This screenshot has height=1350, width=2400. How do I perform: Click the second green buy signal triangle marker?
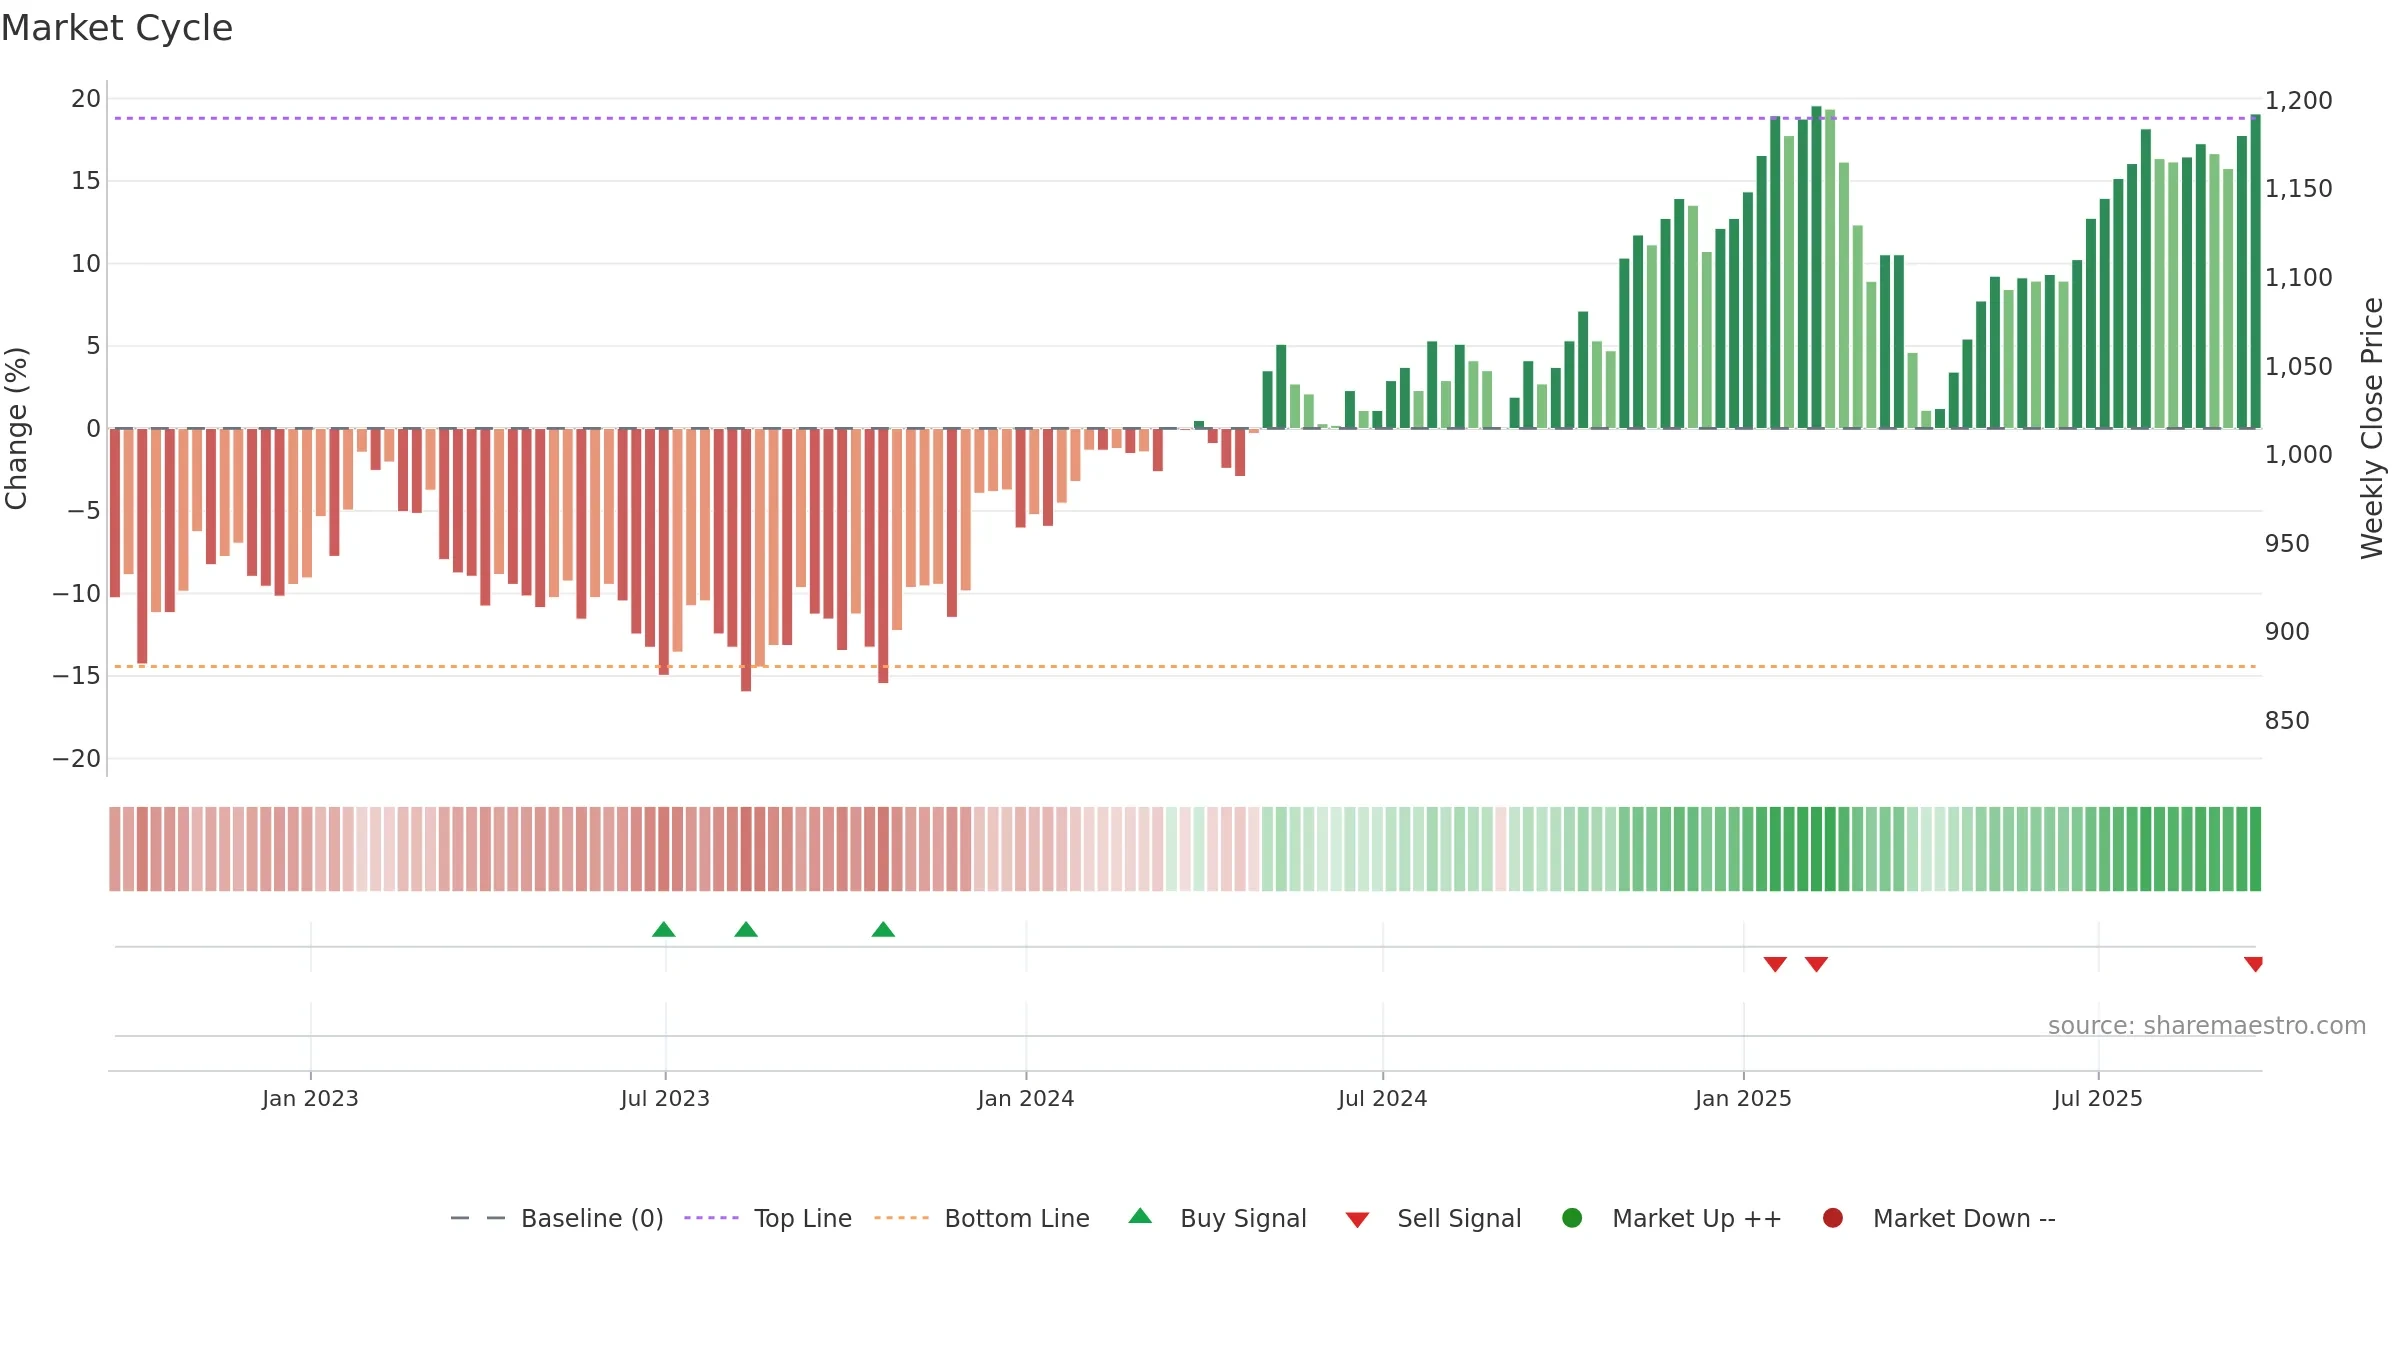tap(746, 930)
